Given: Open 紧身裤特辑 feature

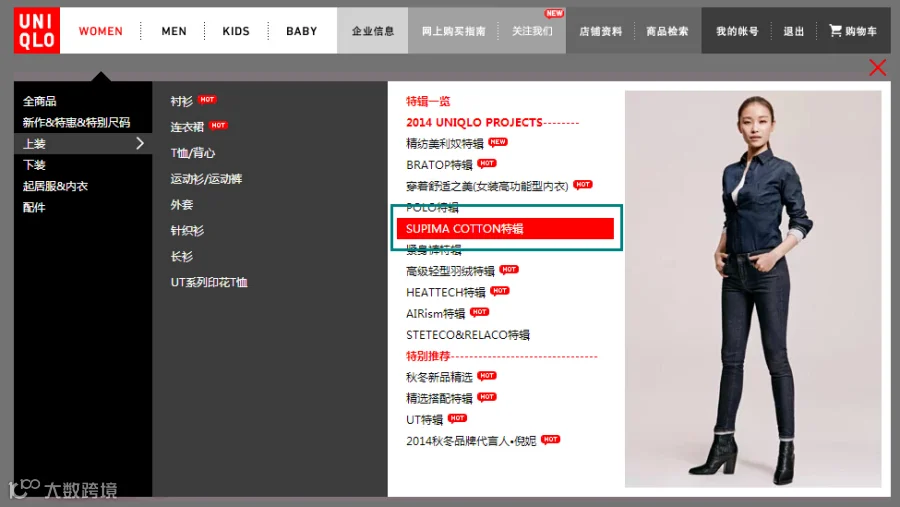Looking at the screenshot, I should point(434,249).
